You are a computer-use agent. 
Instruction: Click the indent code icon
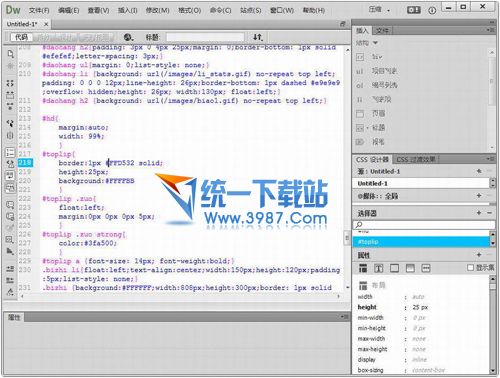pyautogui.click(x=10, y=268)
